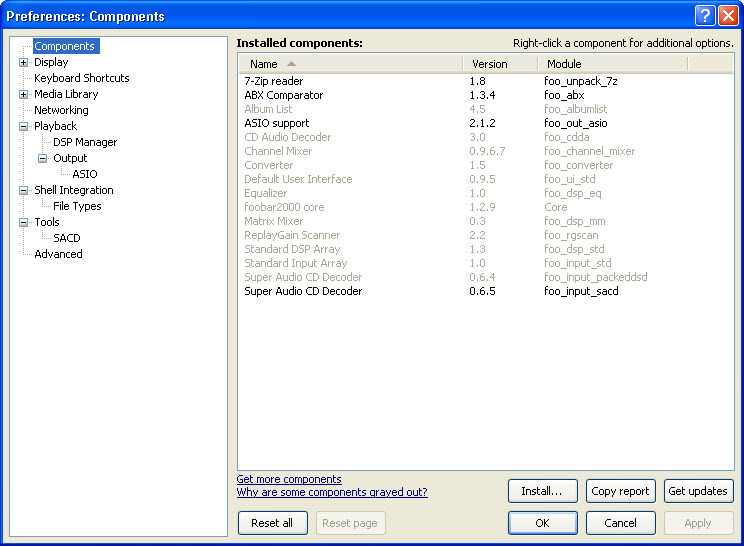Click the foo_unpack_7z module cell

(581, 81)
